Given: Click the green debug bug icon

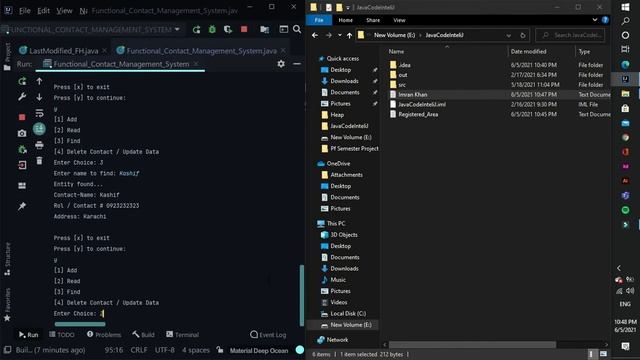Looking at the screenshot, I should [212, 29].
